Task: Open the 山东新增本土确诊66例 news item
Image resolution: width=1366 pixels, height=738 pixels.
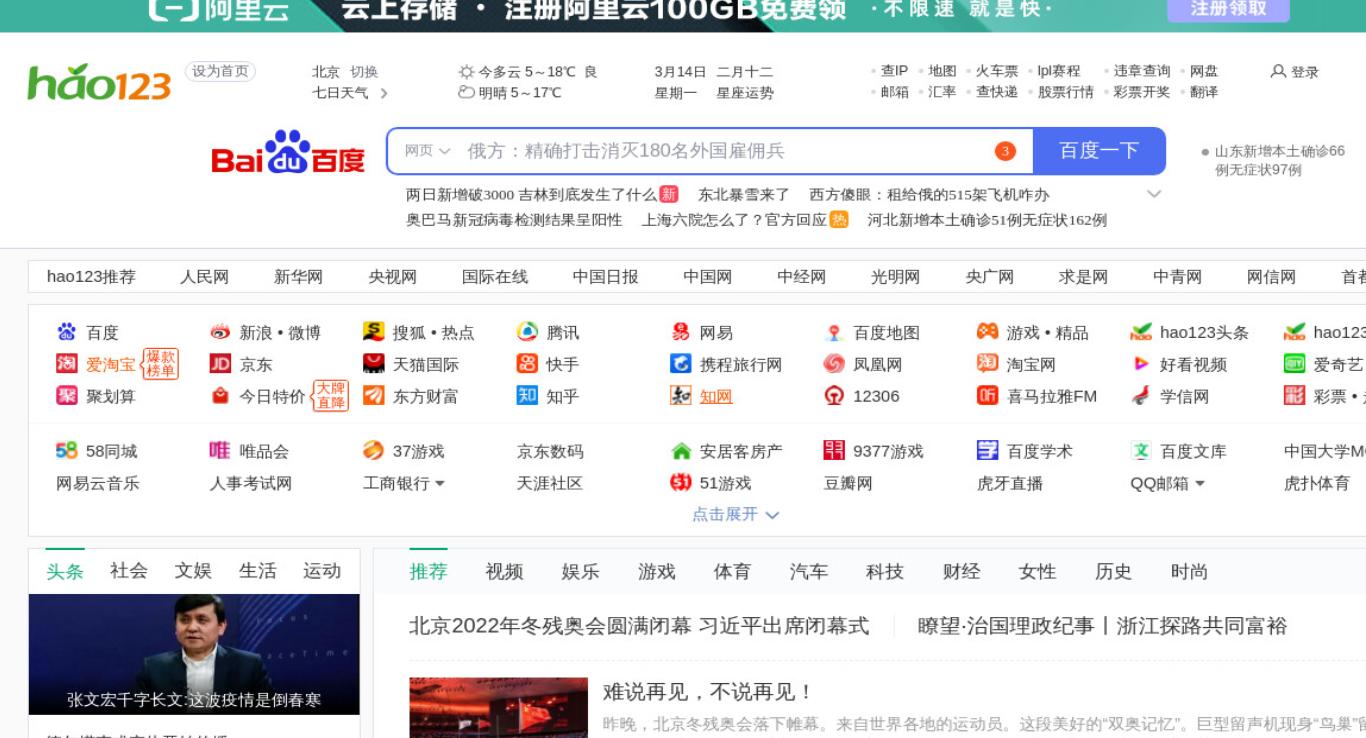Action: tap(1280, 160)
